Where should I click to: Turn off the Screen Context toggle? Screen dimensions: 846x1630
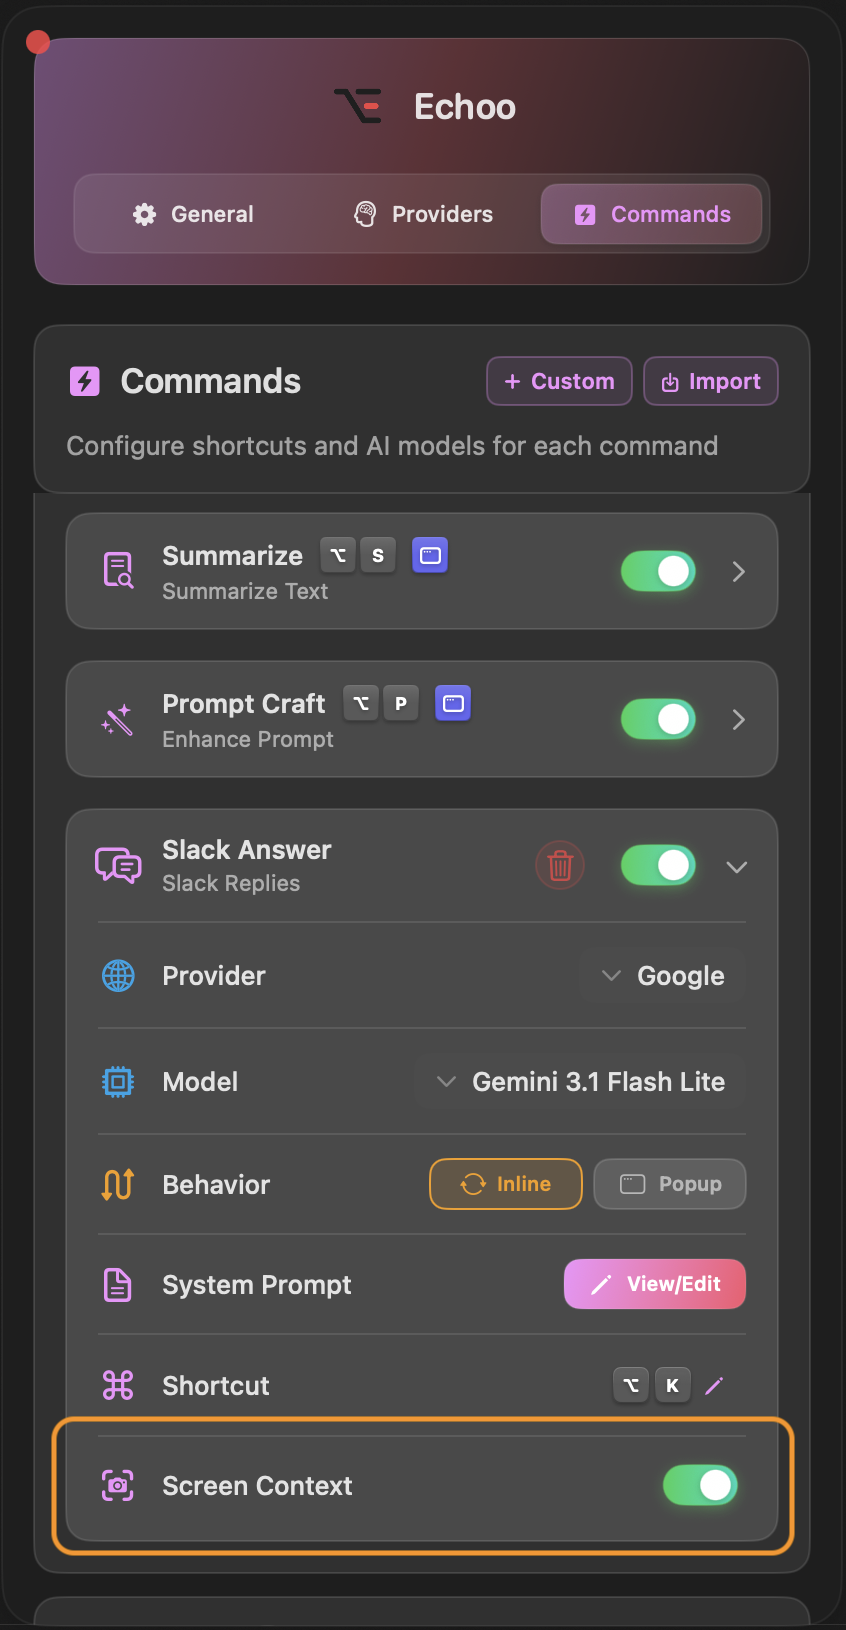(700, 1486)
